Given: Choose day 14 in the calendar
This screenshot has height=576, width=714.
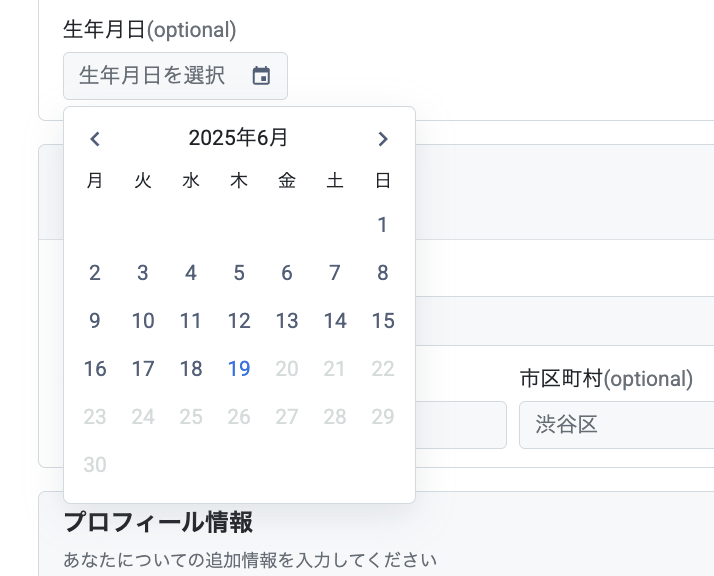Looking at the screenshot, I should click(335, 321).
